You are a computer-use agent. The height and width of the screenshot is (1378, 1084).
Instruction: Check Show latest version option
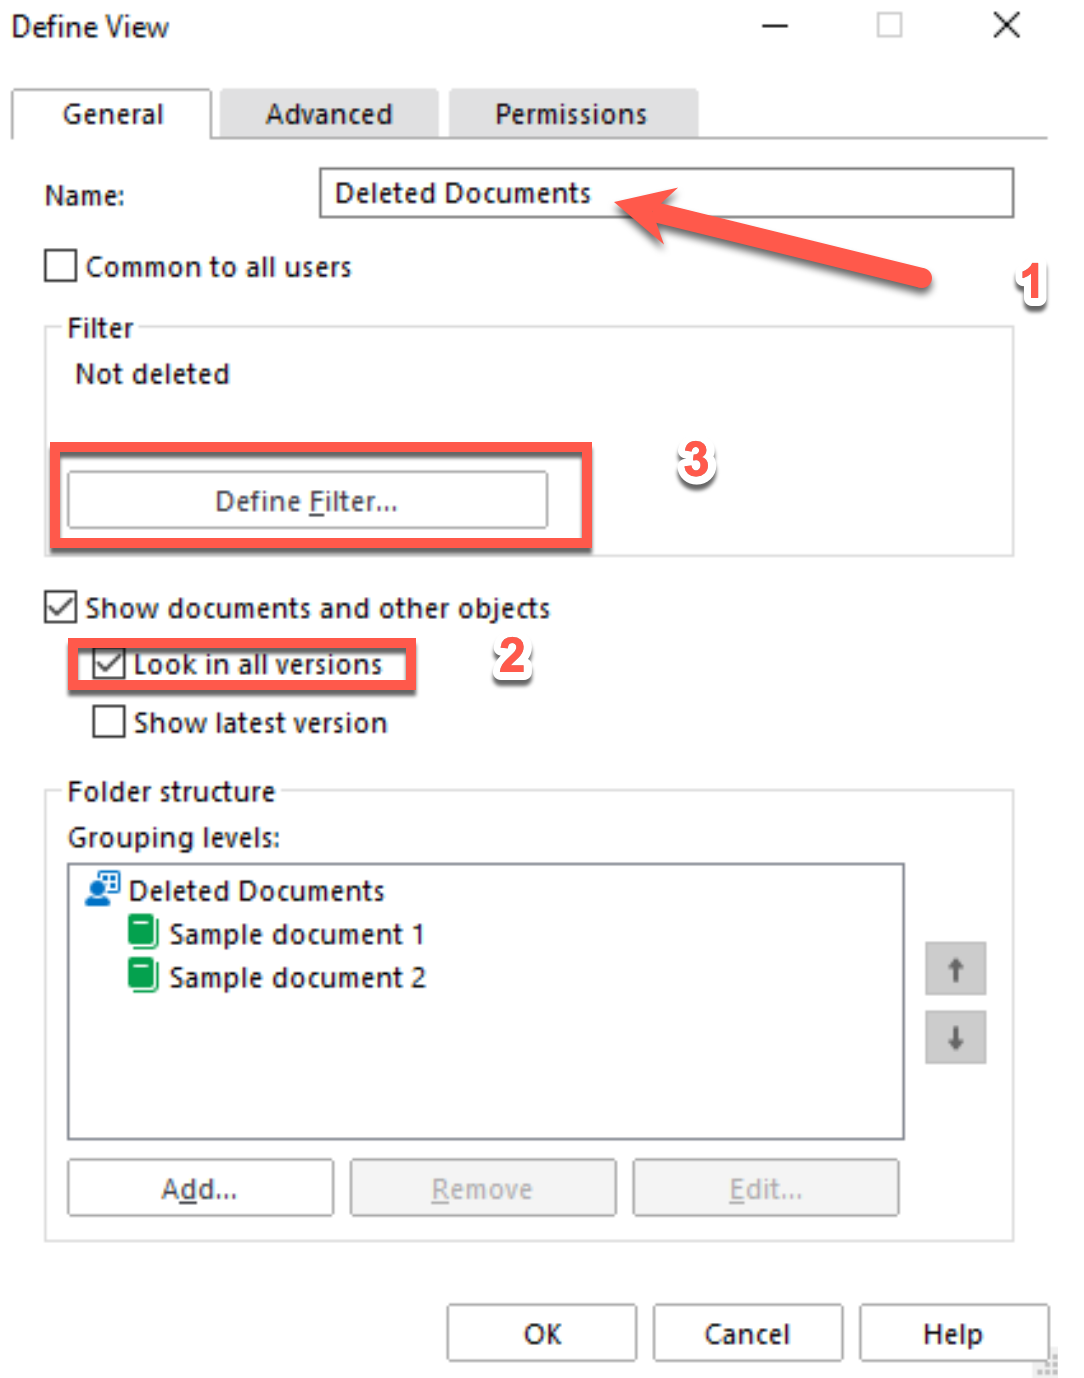point(109,721)
